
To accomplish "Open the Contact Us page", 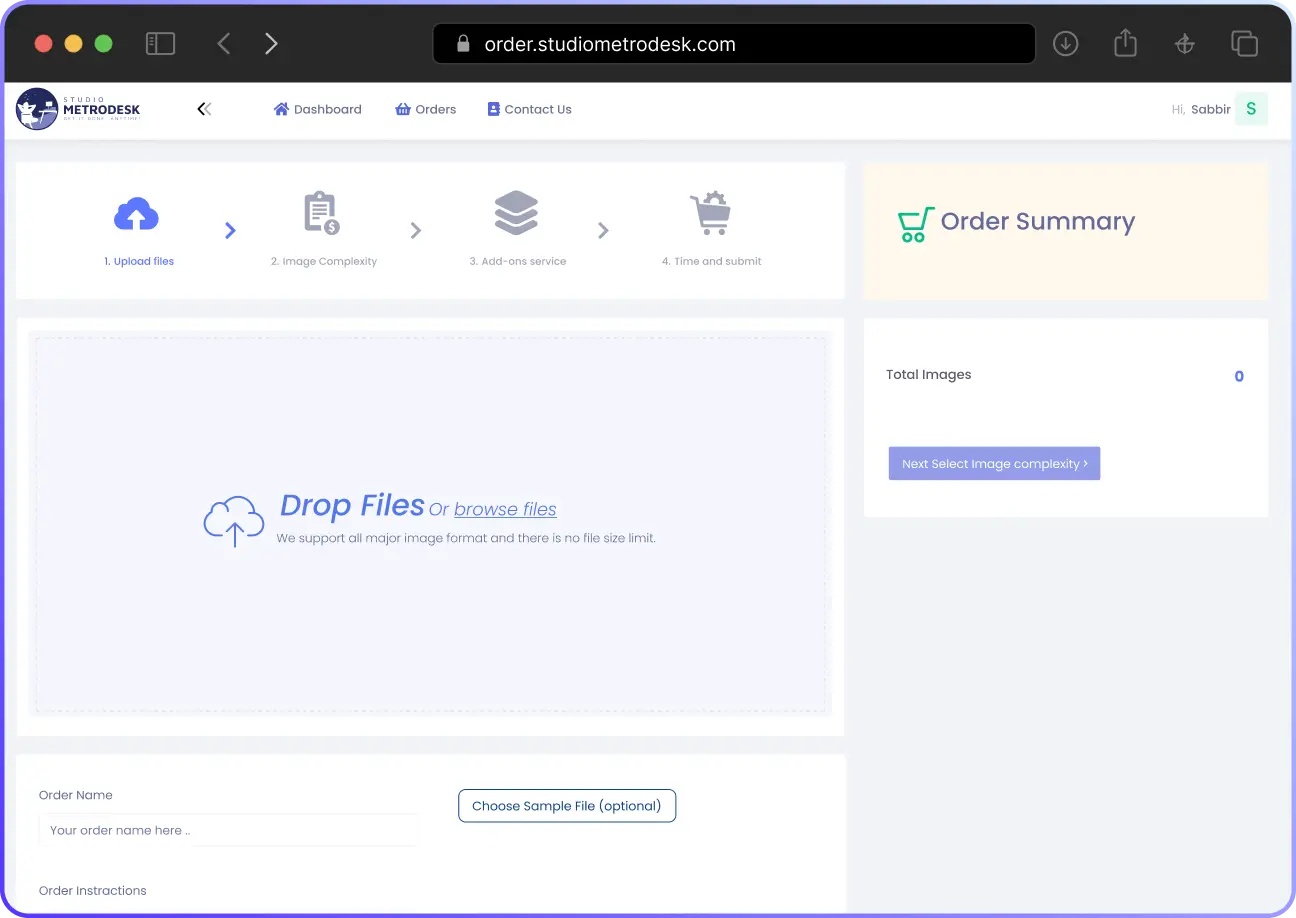I will [x=529, y=109].
